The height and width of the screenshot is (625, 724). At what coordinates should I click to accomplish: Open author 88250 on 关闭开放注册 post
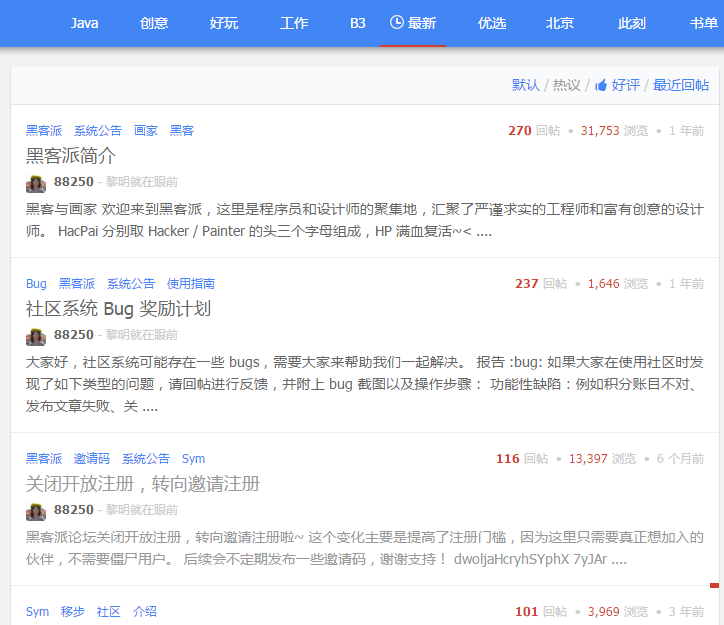point(74,510)
